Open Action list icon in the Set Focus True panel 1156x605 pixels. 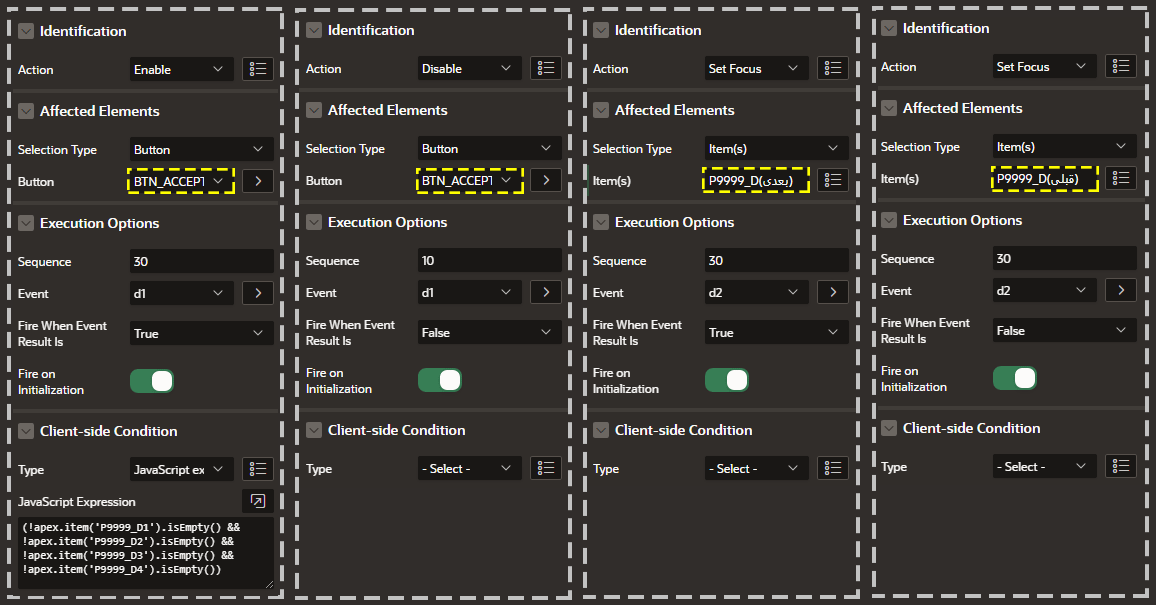833,68
